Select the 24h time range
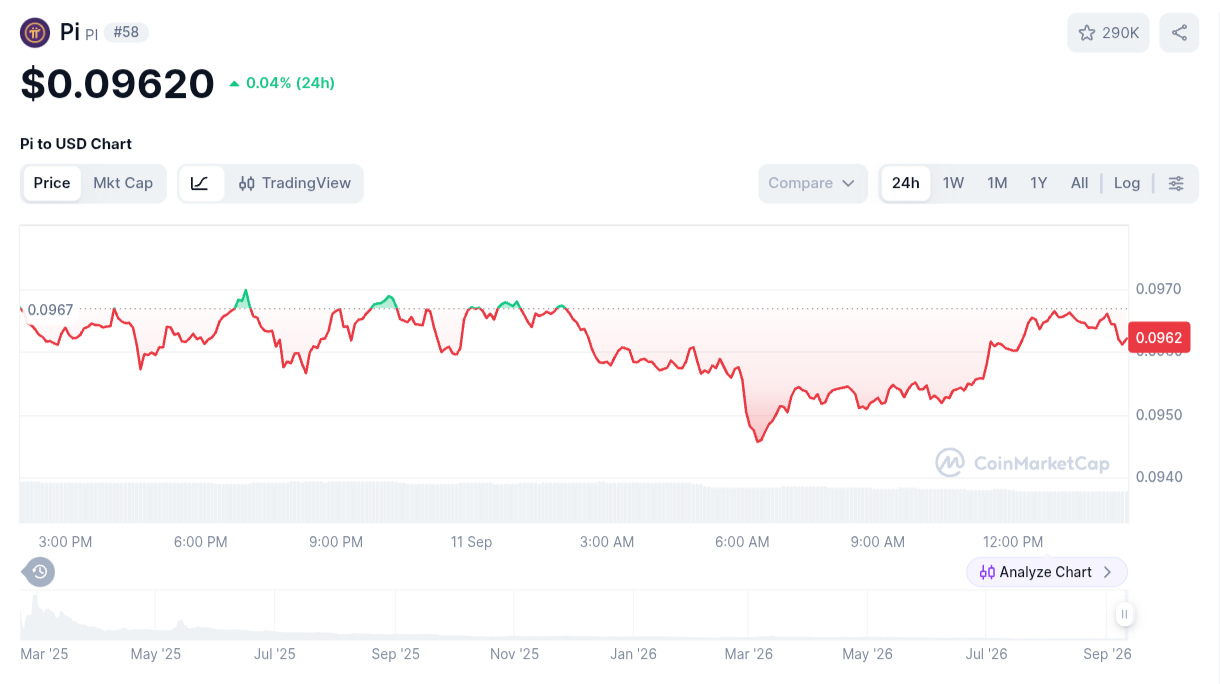1220x684 pixels. pos(906,183)
